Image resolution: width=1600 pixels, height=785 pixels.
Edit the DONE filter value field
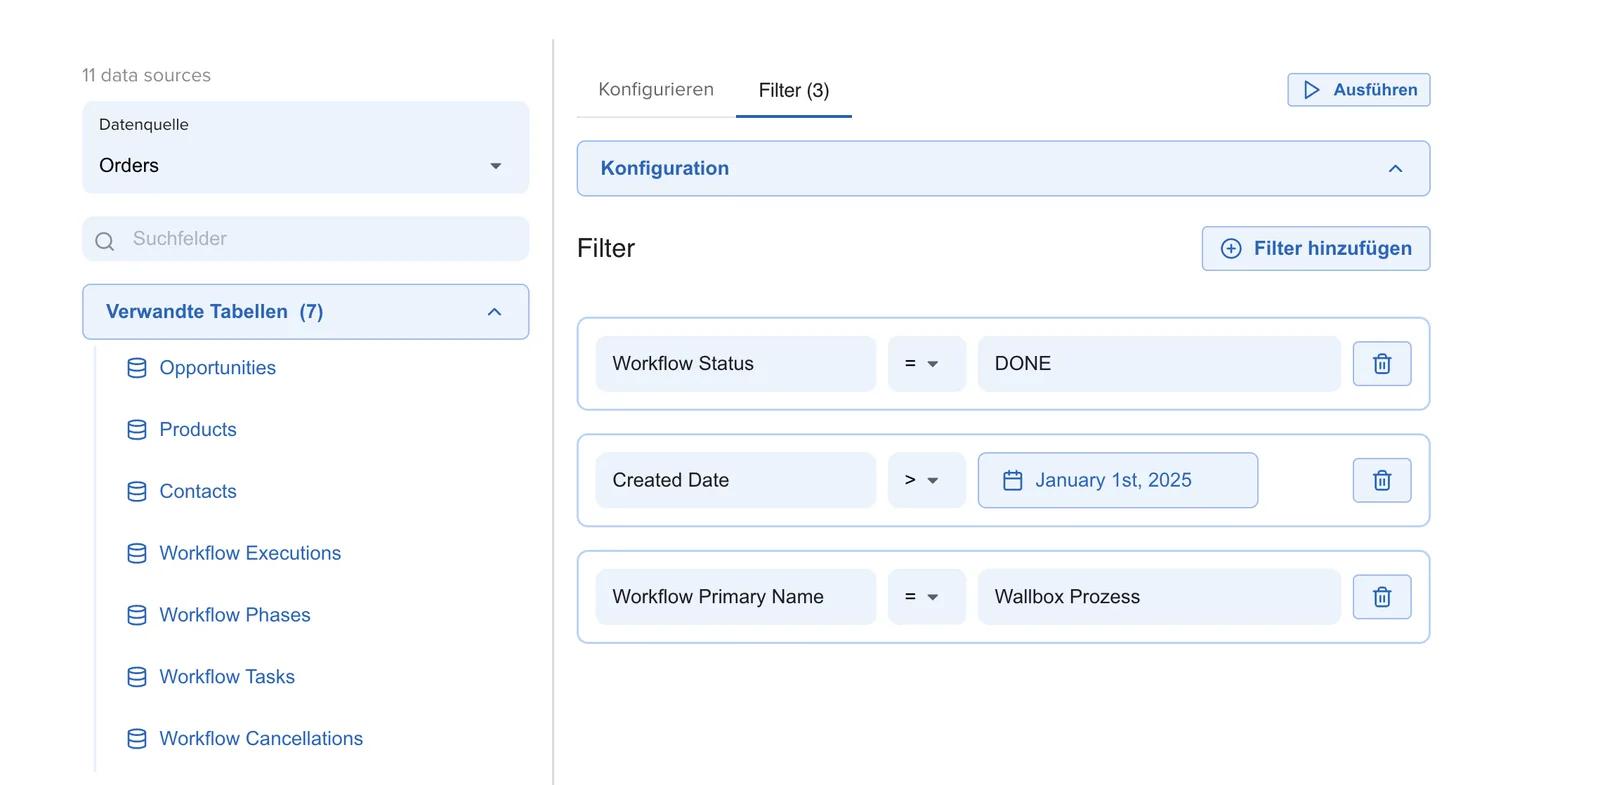point(1159,364)
